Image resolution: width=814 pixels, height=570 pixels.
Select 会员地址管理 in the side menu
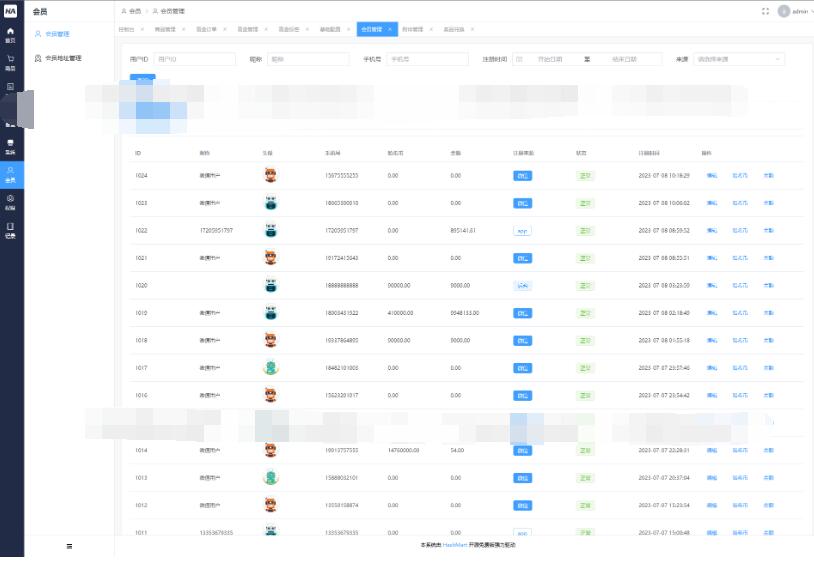pos(63,59)
